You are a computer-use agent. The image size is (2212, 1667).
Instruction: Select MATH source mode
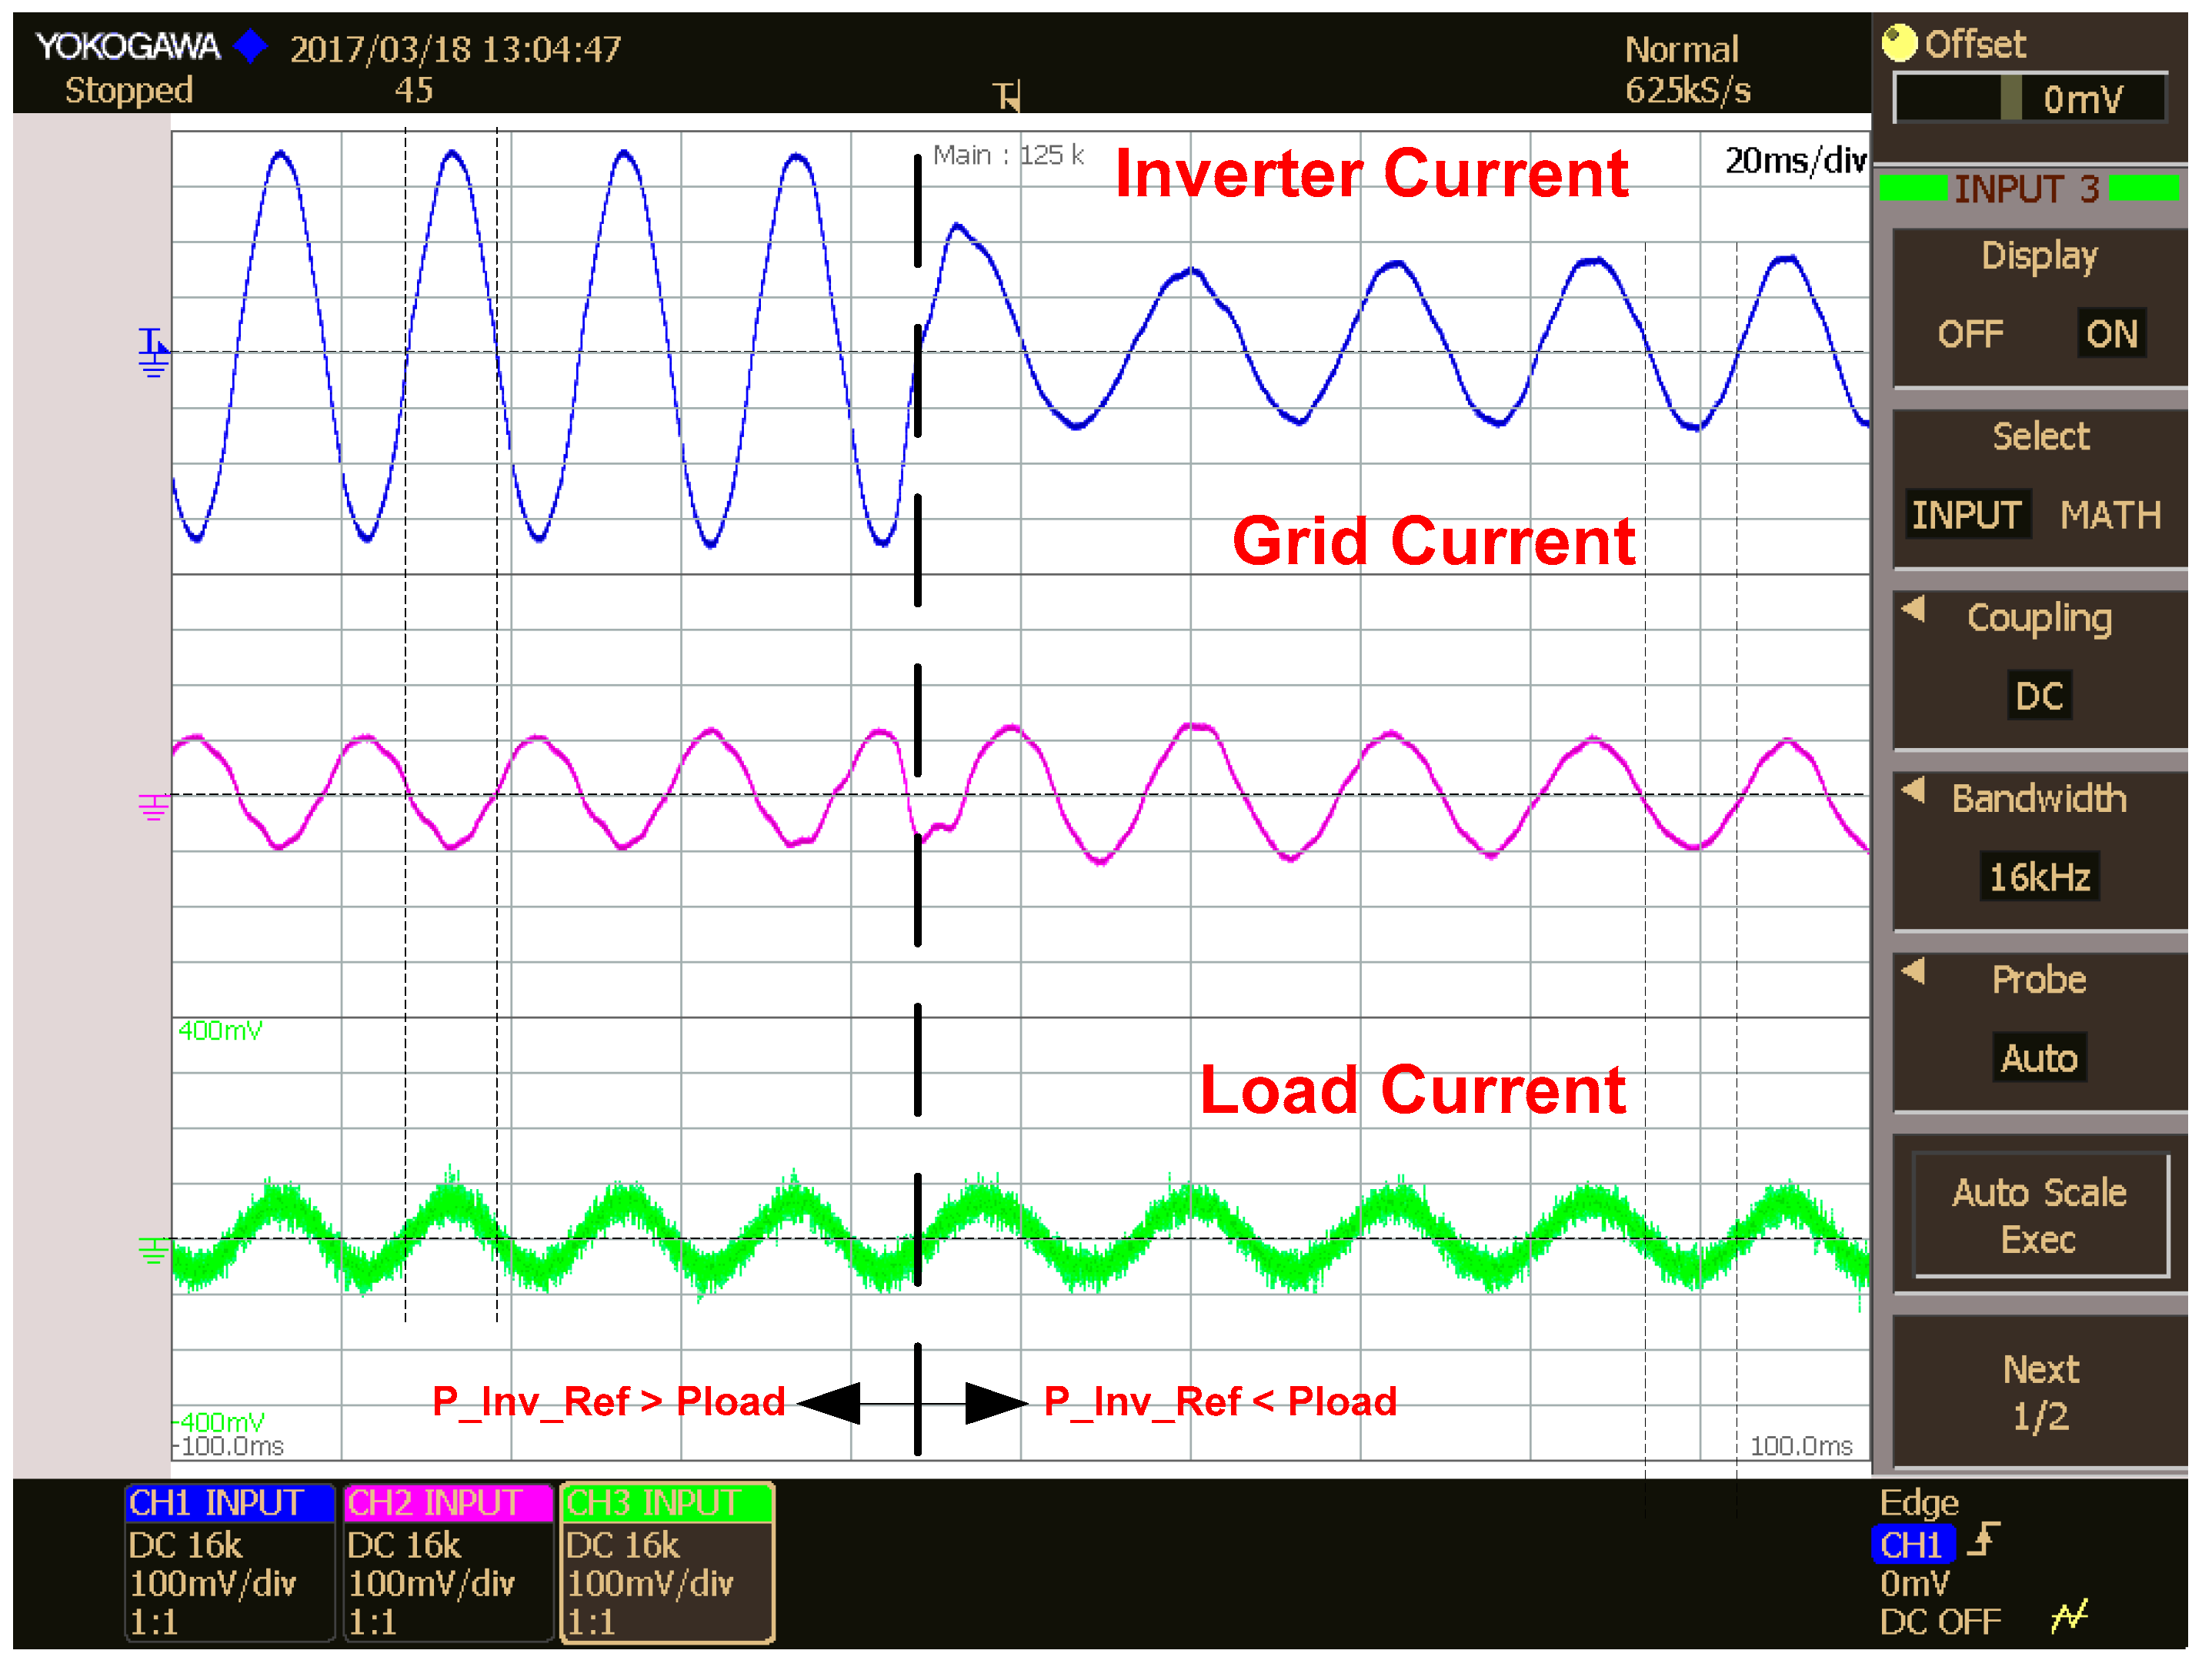[x=2110, y=516]
